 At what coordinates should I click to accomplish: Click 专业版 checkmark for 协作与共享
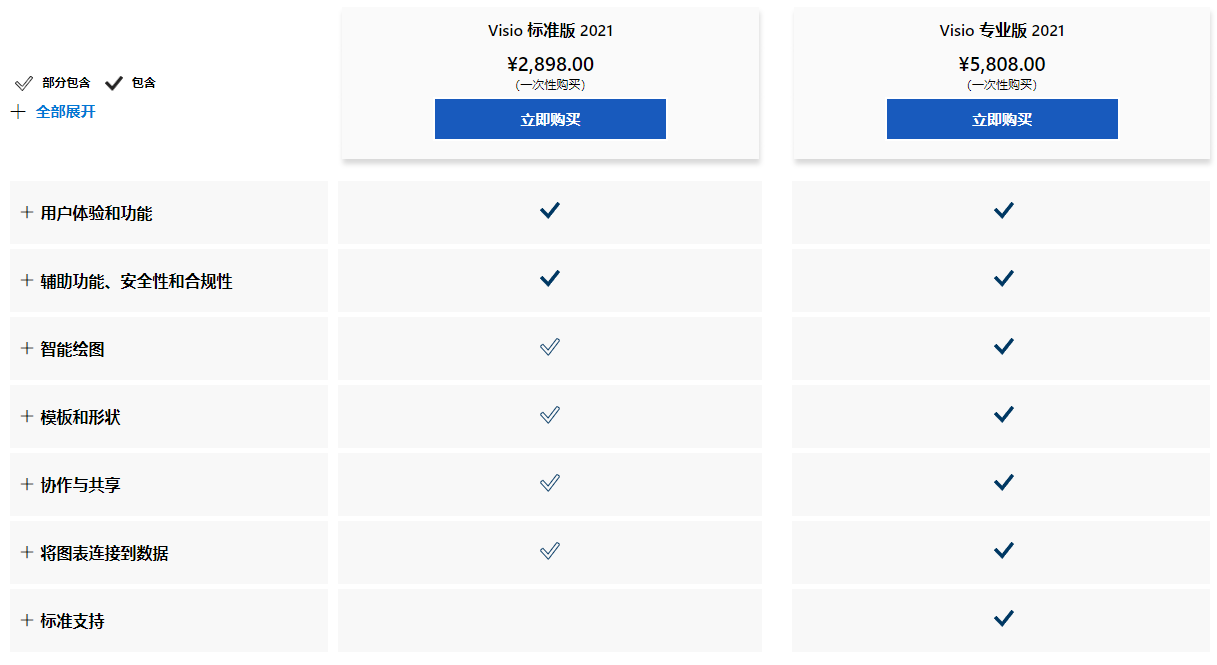[1004, 483]
